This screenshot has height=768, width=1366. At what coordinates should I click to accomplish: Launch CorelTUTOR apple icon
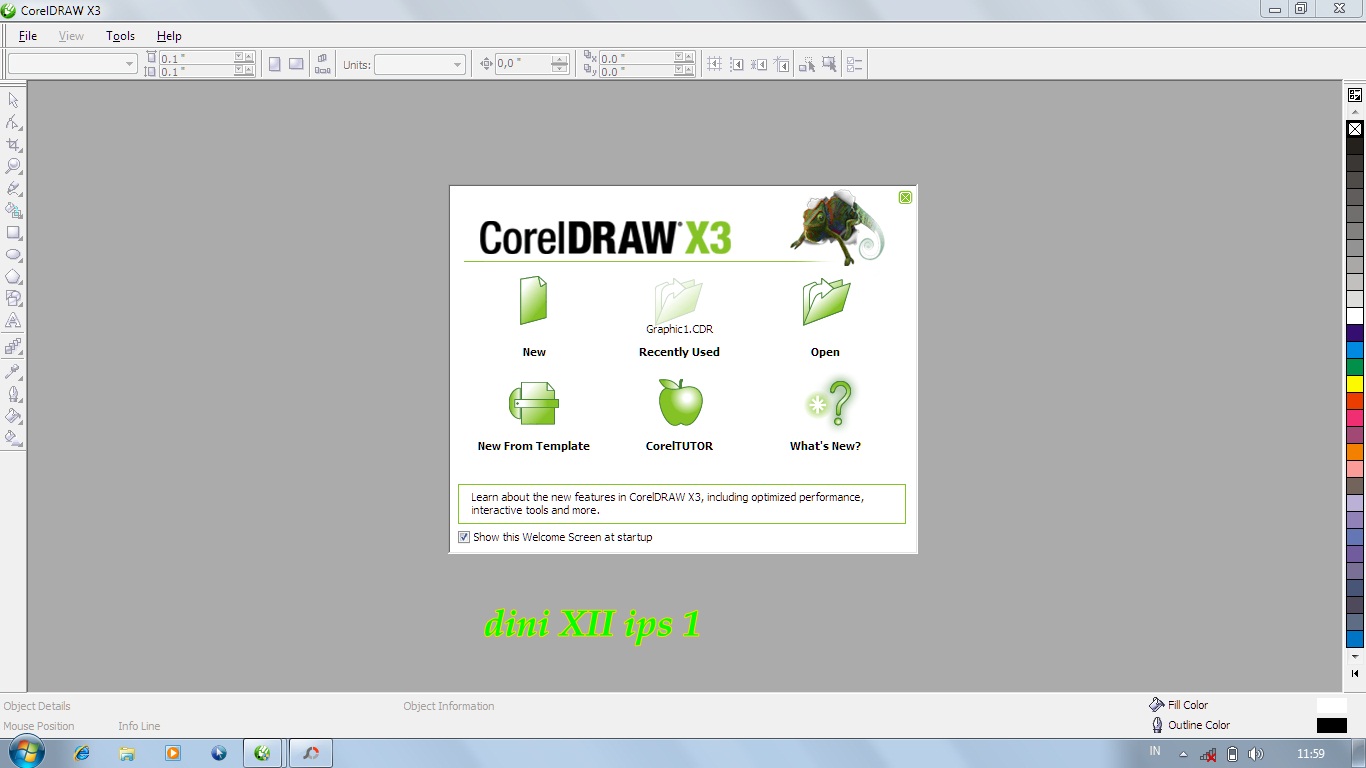pos(680,402)
